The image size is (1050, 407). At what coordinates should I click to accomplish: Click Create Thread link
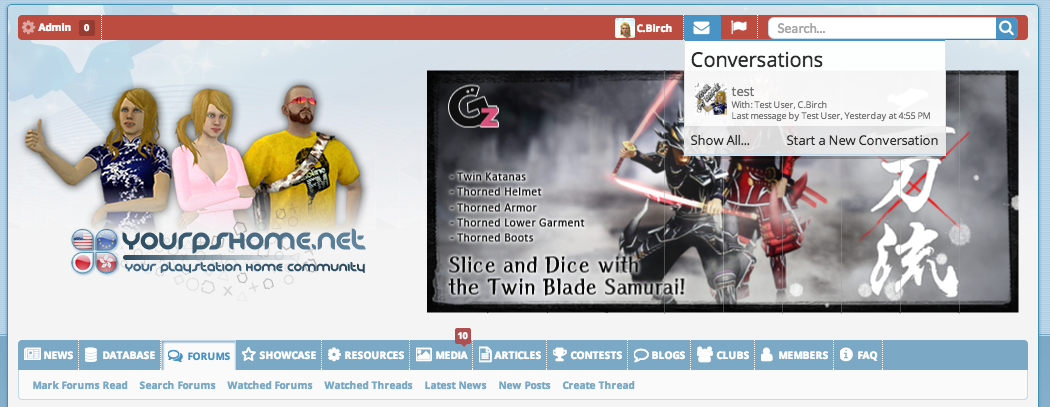[x=598, y=386]
